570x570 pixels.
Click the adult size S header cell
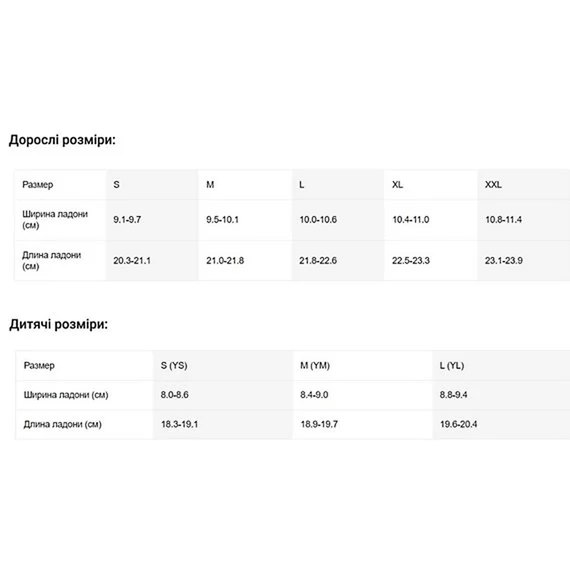[x=152, y=185]
